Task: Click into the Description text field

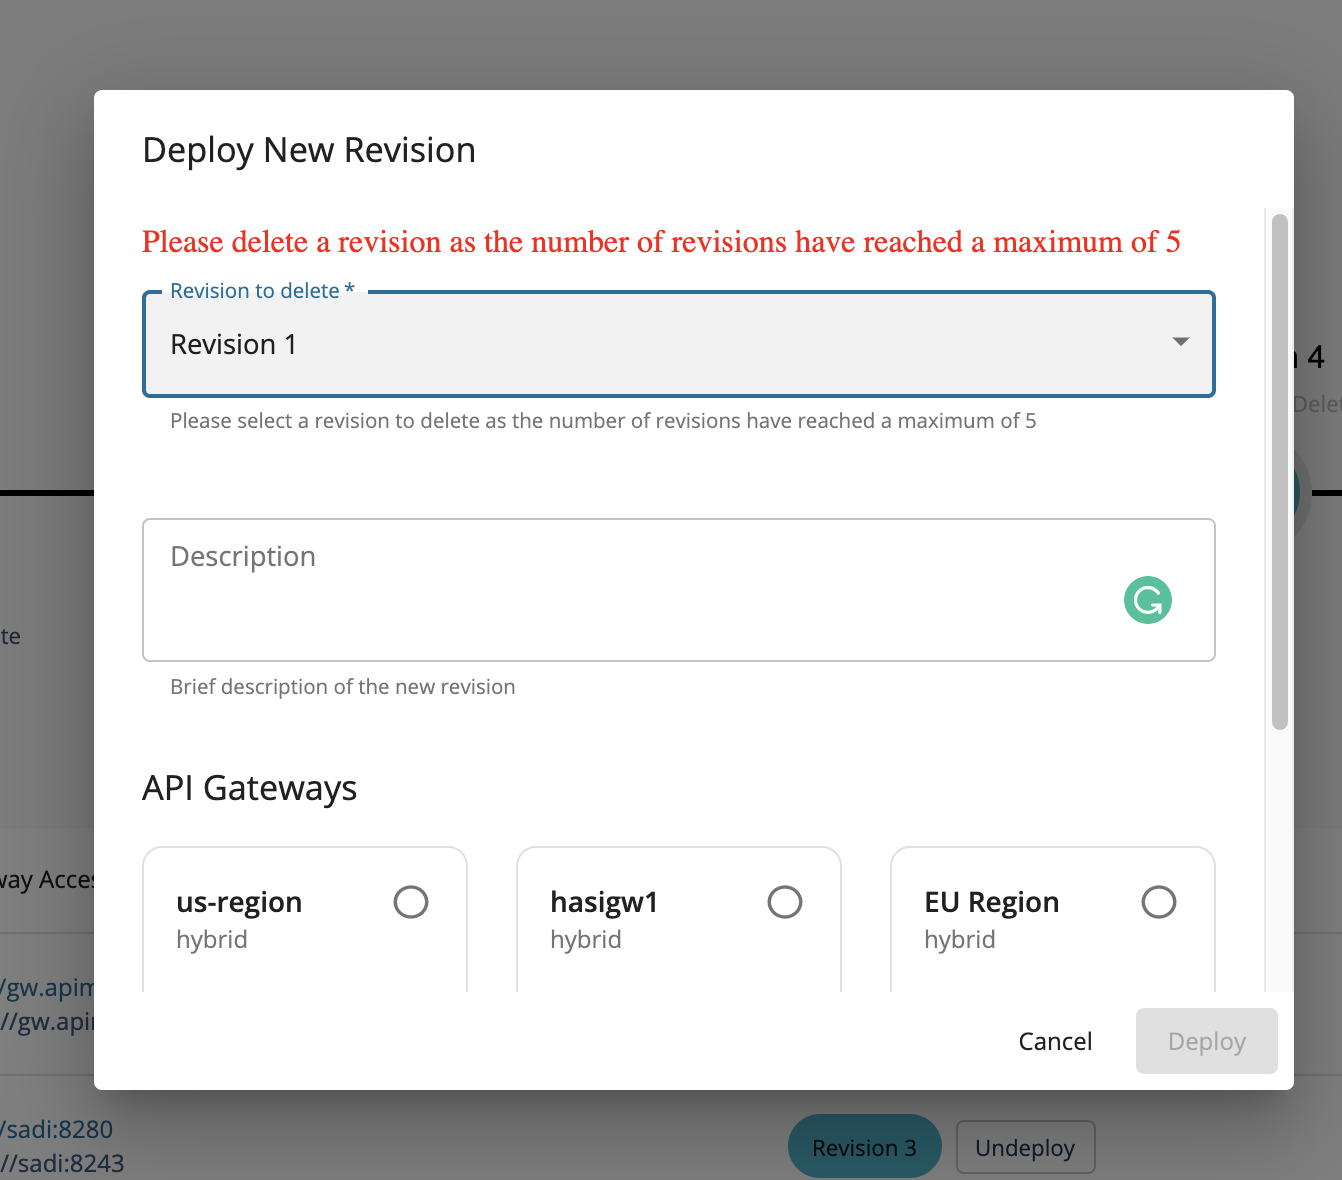Action: click(x=679, y=590)
